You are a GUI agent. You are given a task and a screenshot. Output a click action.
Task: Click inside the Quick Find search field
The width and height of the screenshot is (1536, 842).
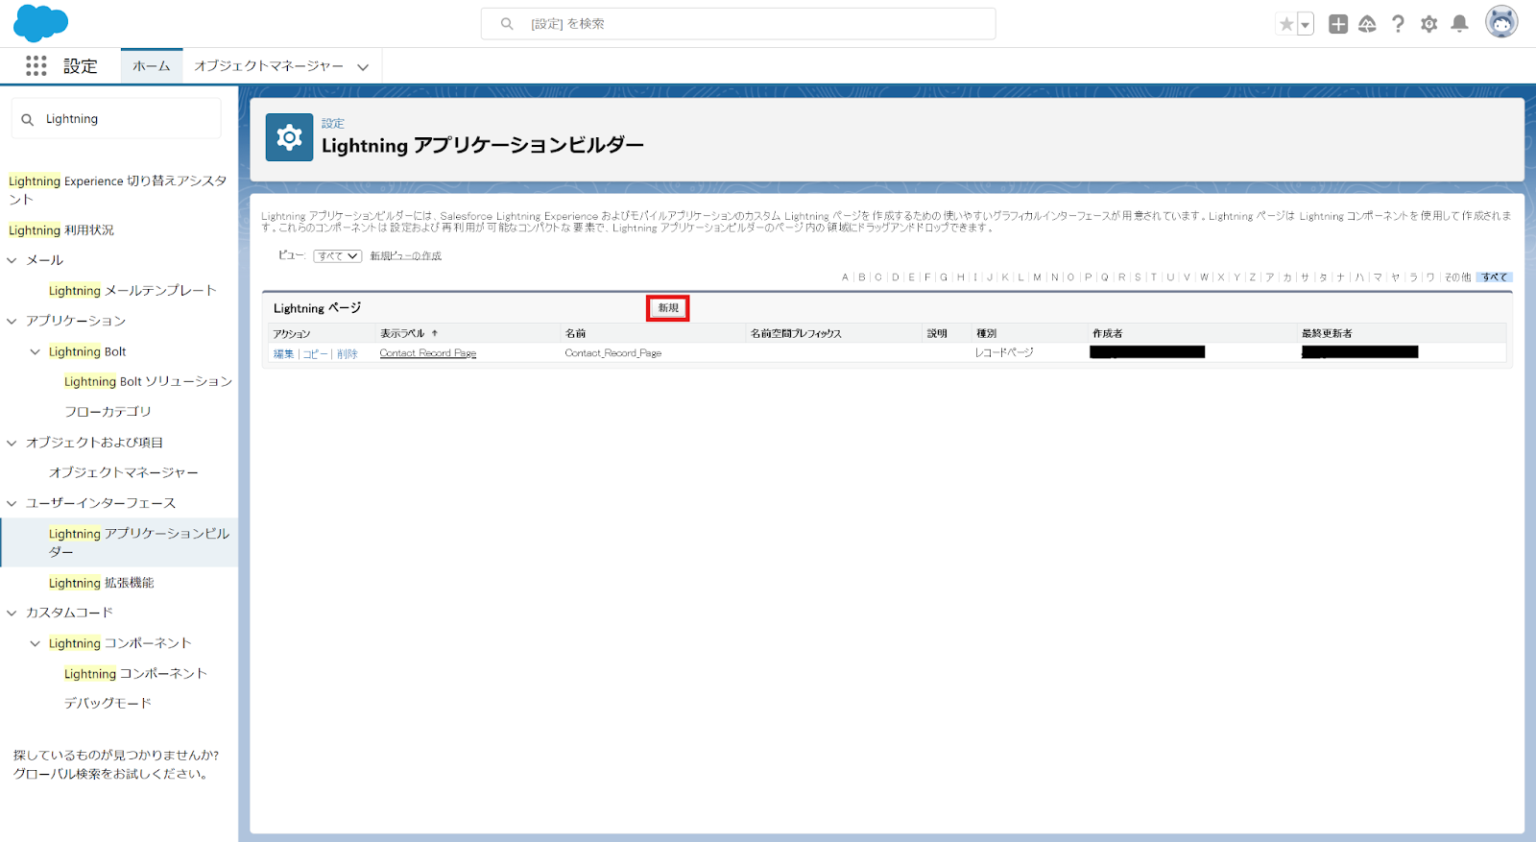[120, 118]
